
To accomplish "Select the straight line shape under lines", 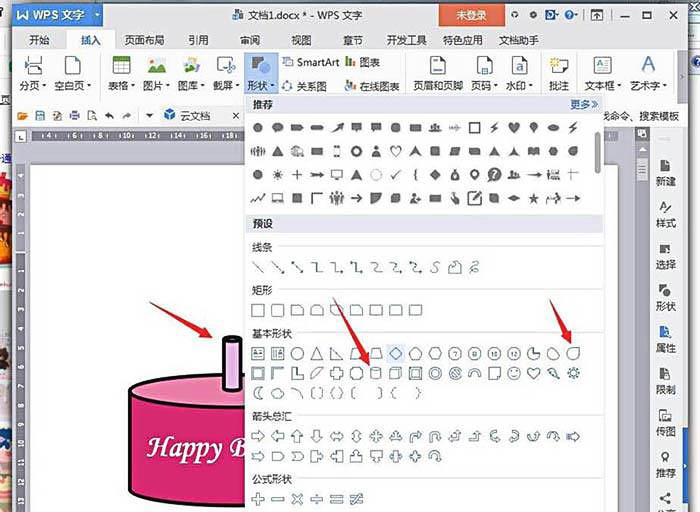I will coord(258,267).
